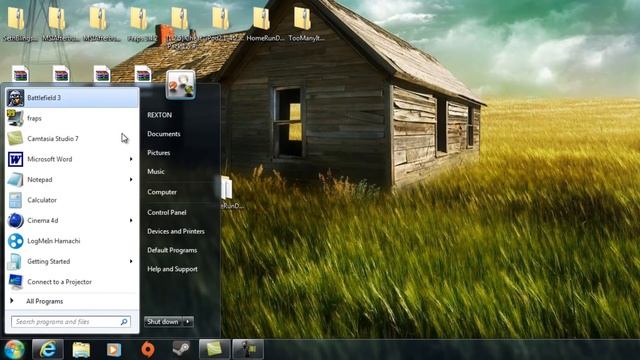Open Help and Support
The height and width of the screenshot is (360, 640).
172,269
